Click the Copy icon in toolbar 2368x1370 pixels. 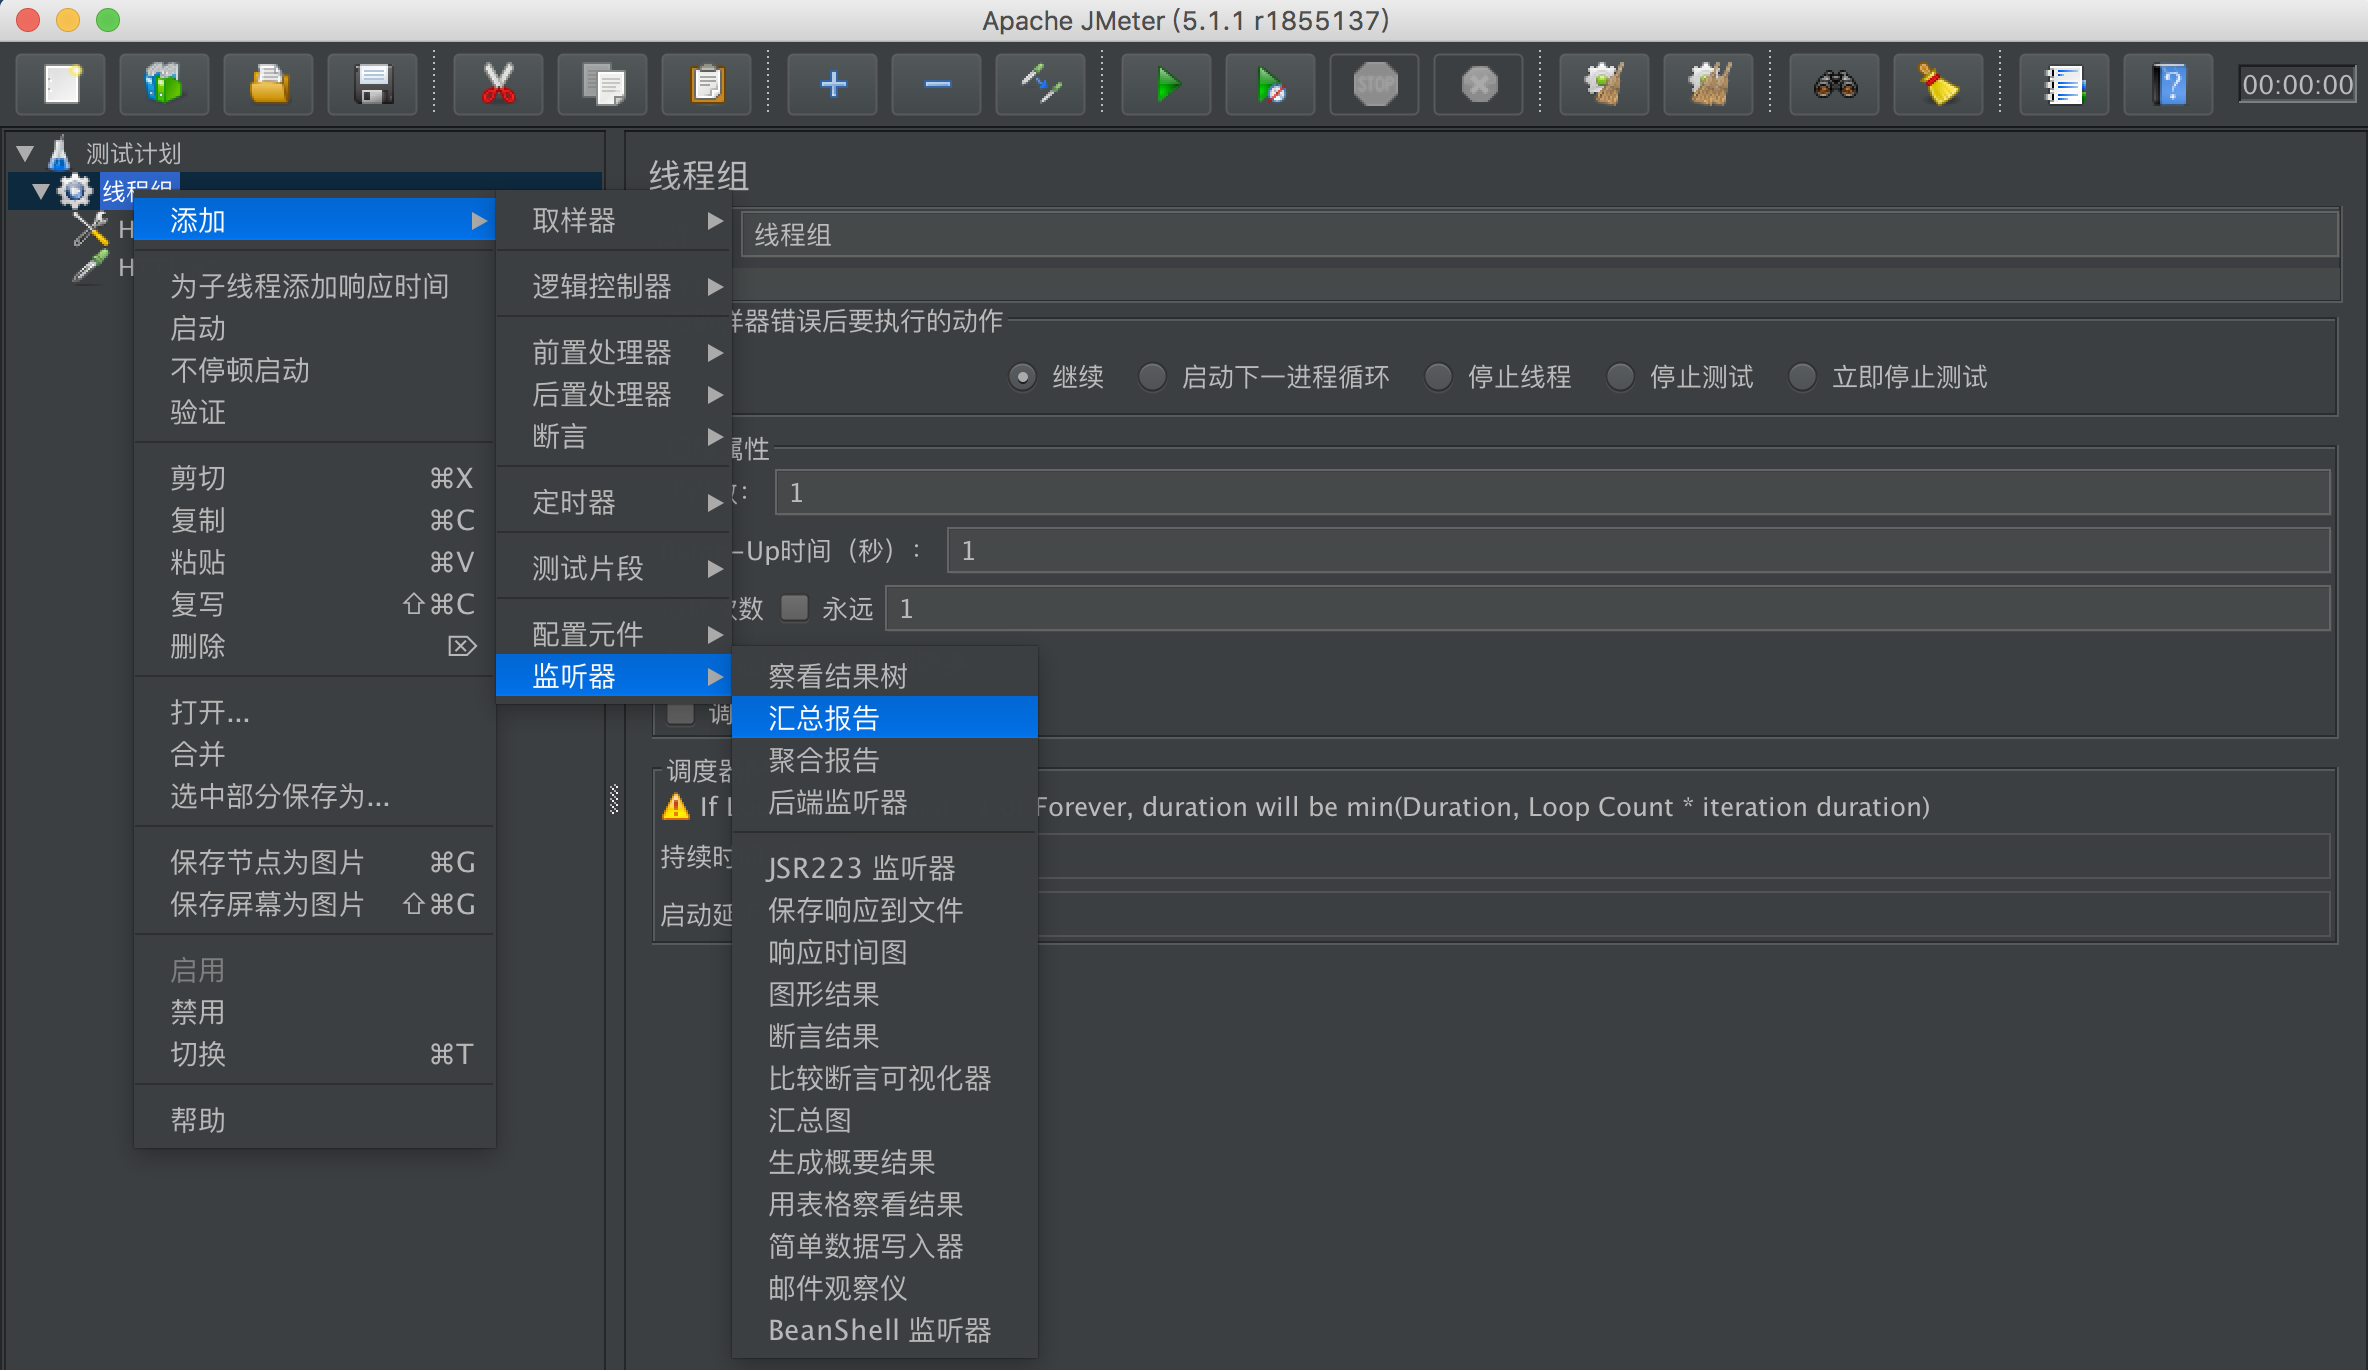(603, 84)
